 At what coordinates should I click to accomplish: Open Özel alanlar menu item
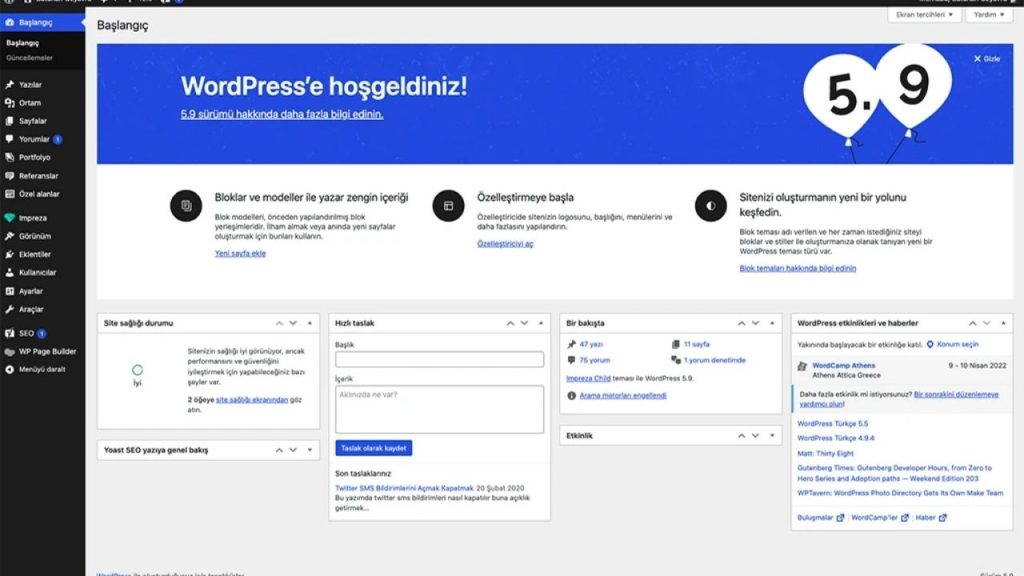39,194
